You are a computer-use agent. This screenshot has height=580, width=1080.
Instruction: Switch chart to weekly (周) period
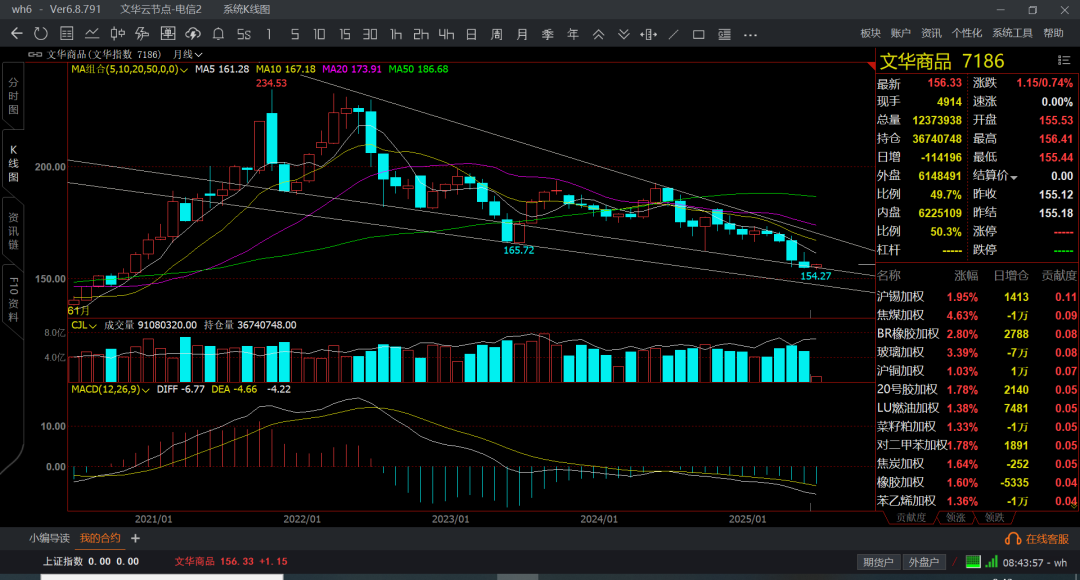click(x=496, y=33)
